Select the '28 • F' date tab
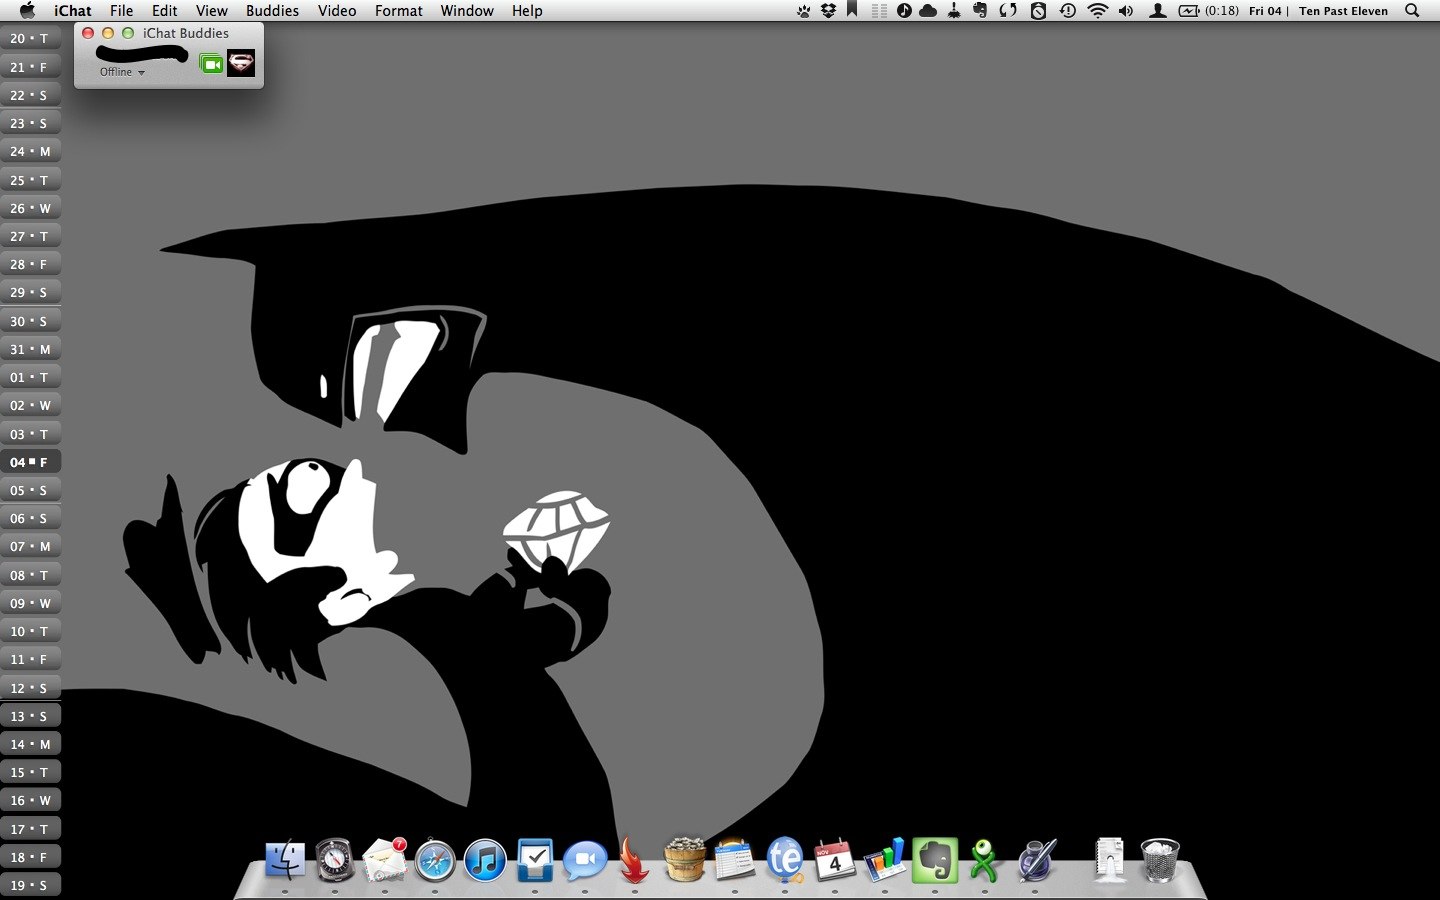This screenshot has height=900, width=1440. click(30, 264)
